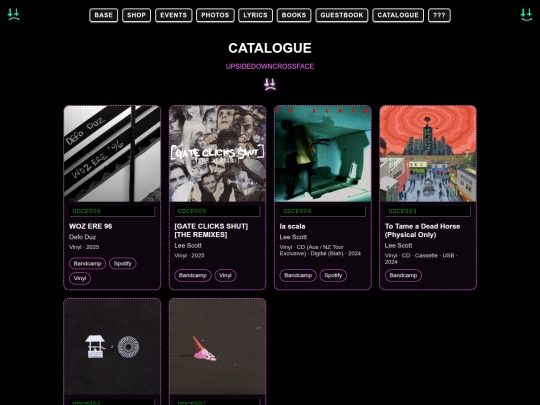Viewport: 540px width, 405px height.
Task: Click Bandcamp link for To Tame a Dead Horse
Action: (403, 275)
